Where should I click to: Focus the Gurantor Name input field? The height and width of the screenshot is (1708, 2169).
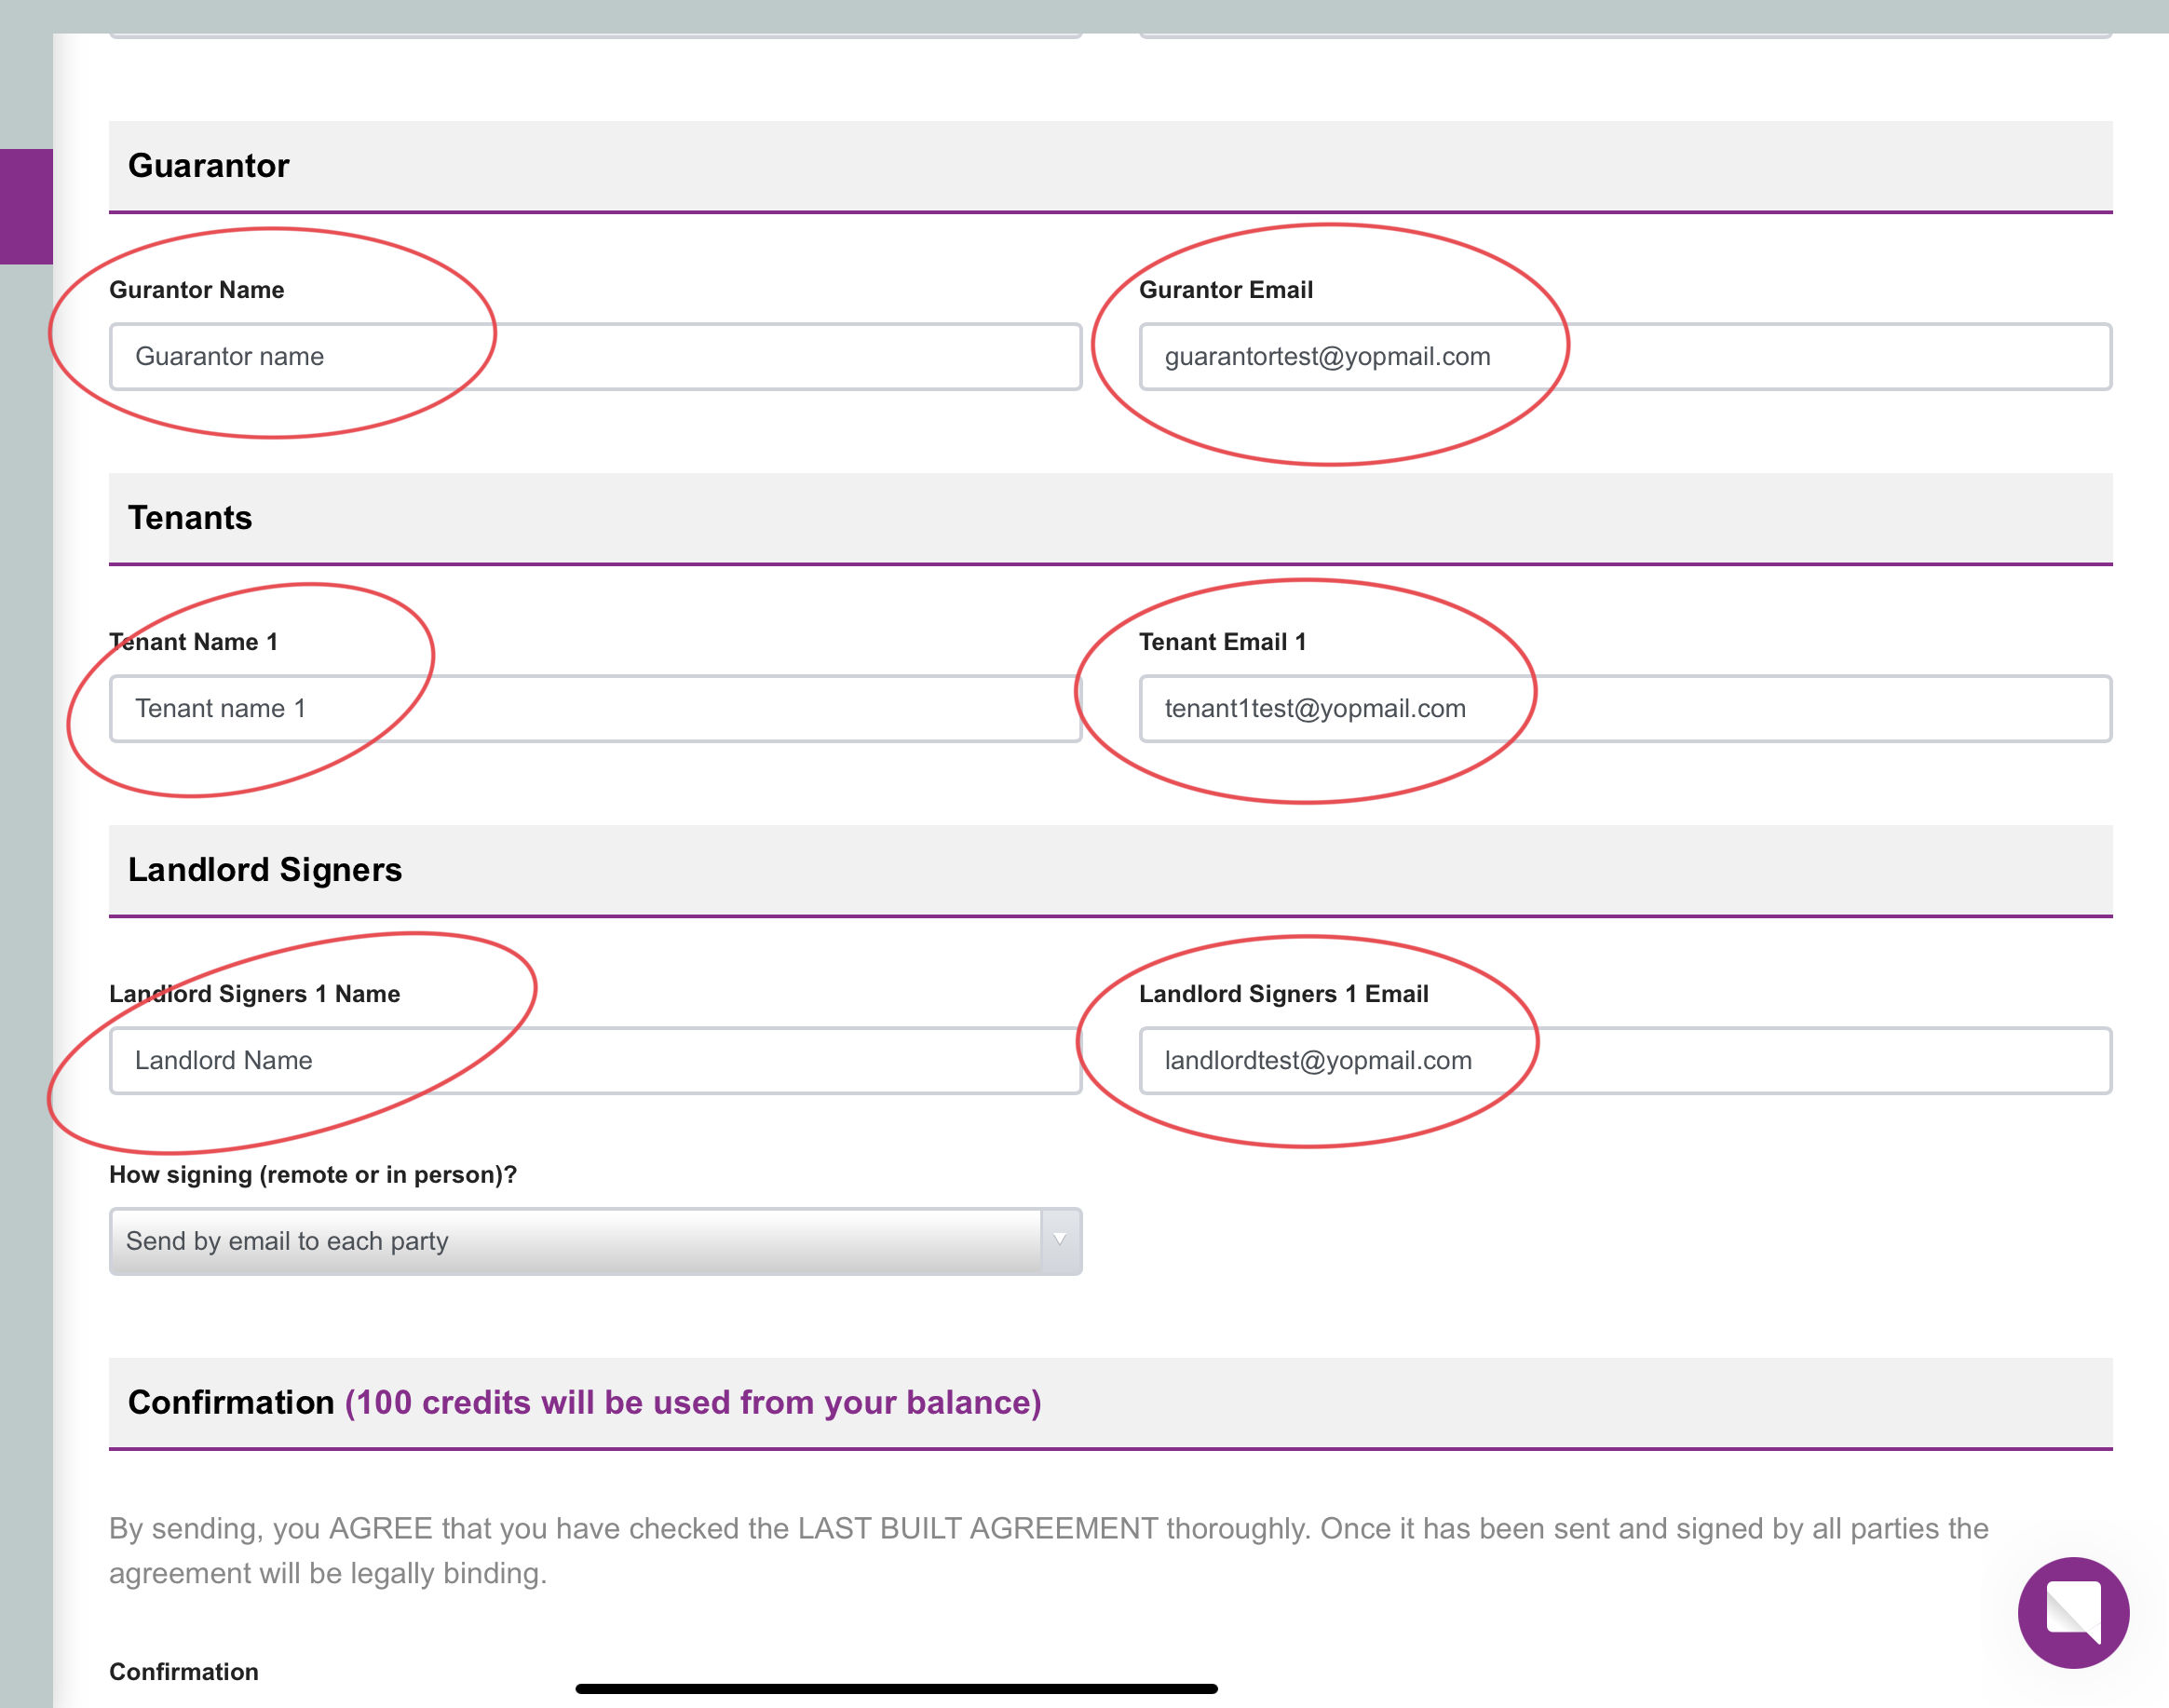[595, 356]
